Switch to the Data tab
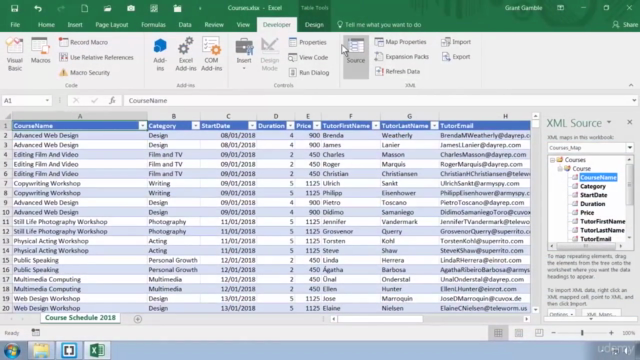640x360 pixels. (x=185, y=24)
